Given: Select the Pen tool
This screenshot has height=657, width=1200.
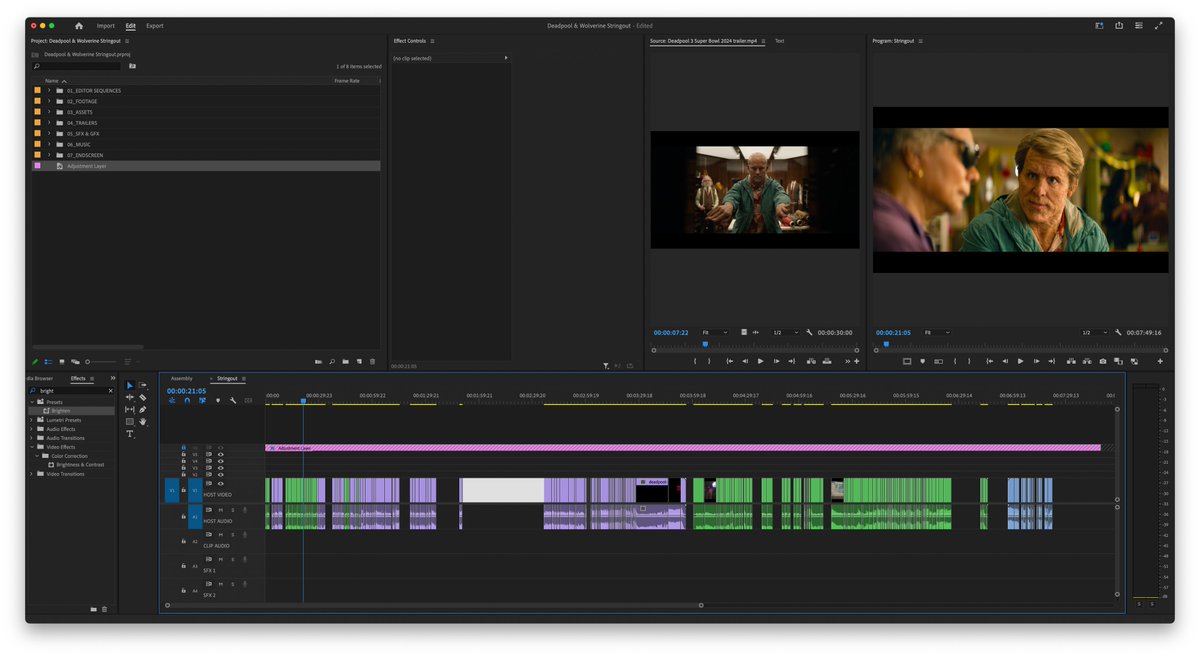Looking at the screenshot, I should coord(143,409).
